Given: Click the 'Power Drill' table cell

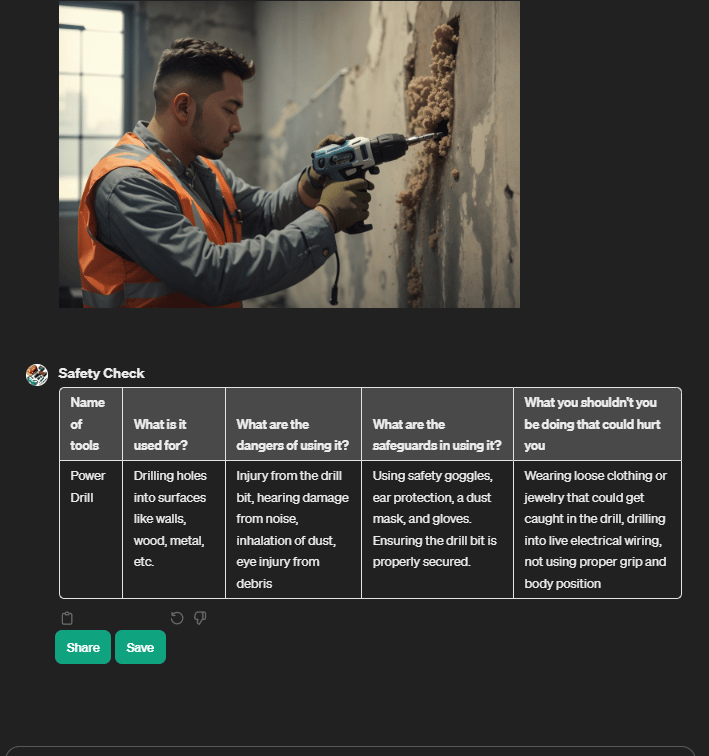Looking at the screenshot, I should click(91, 529).
